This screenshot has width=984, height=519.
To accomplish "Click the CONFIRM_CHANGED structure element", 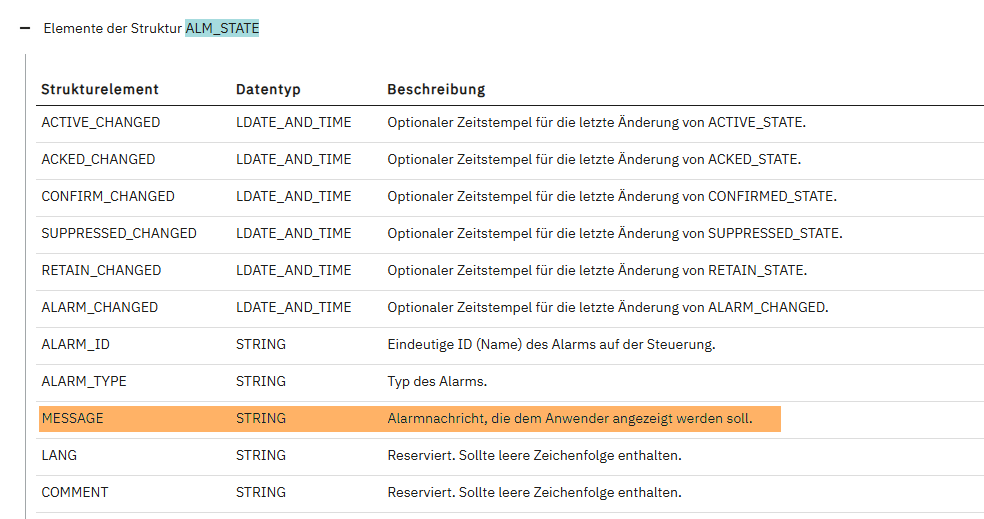I will [107, 196].
